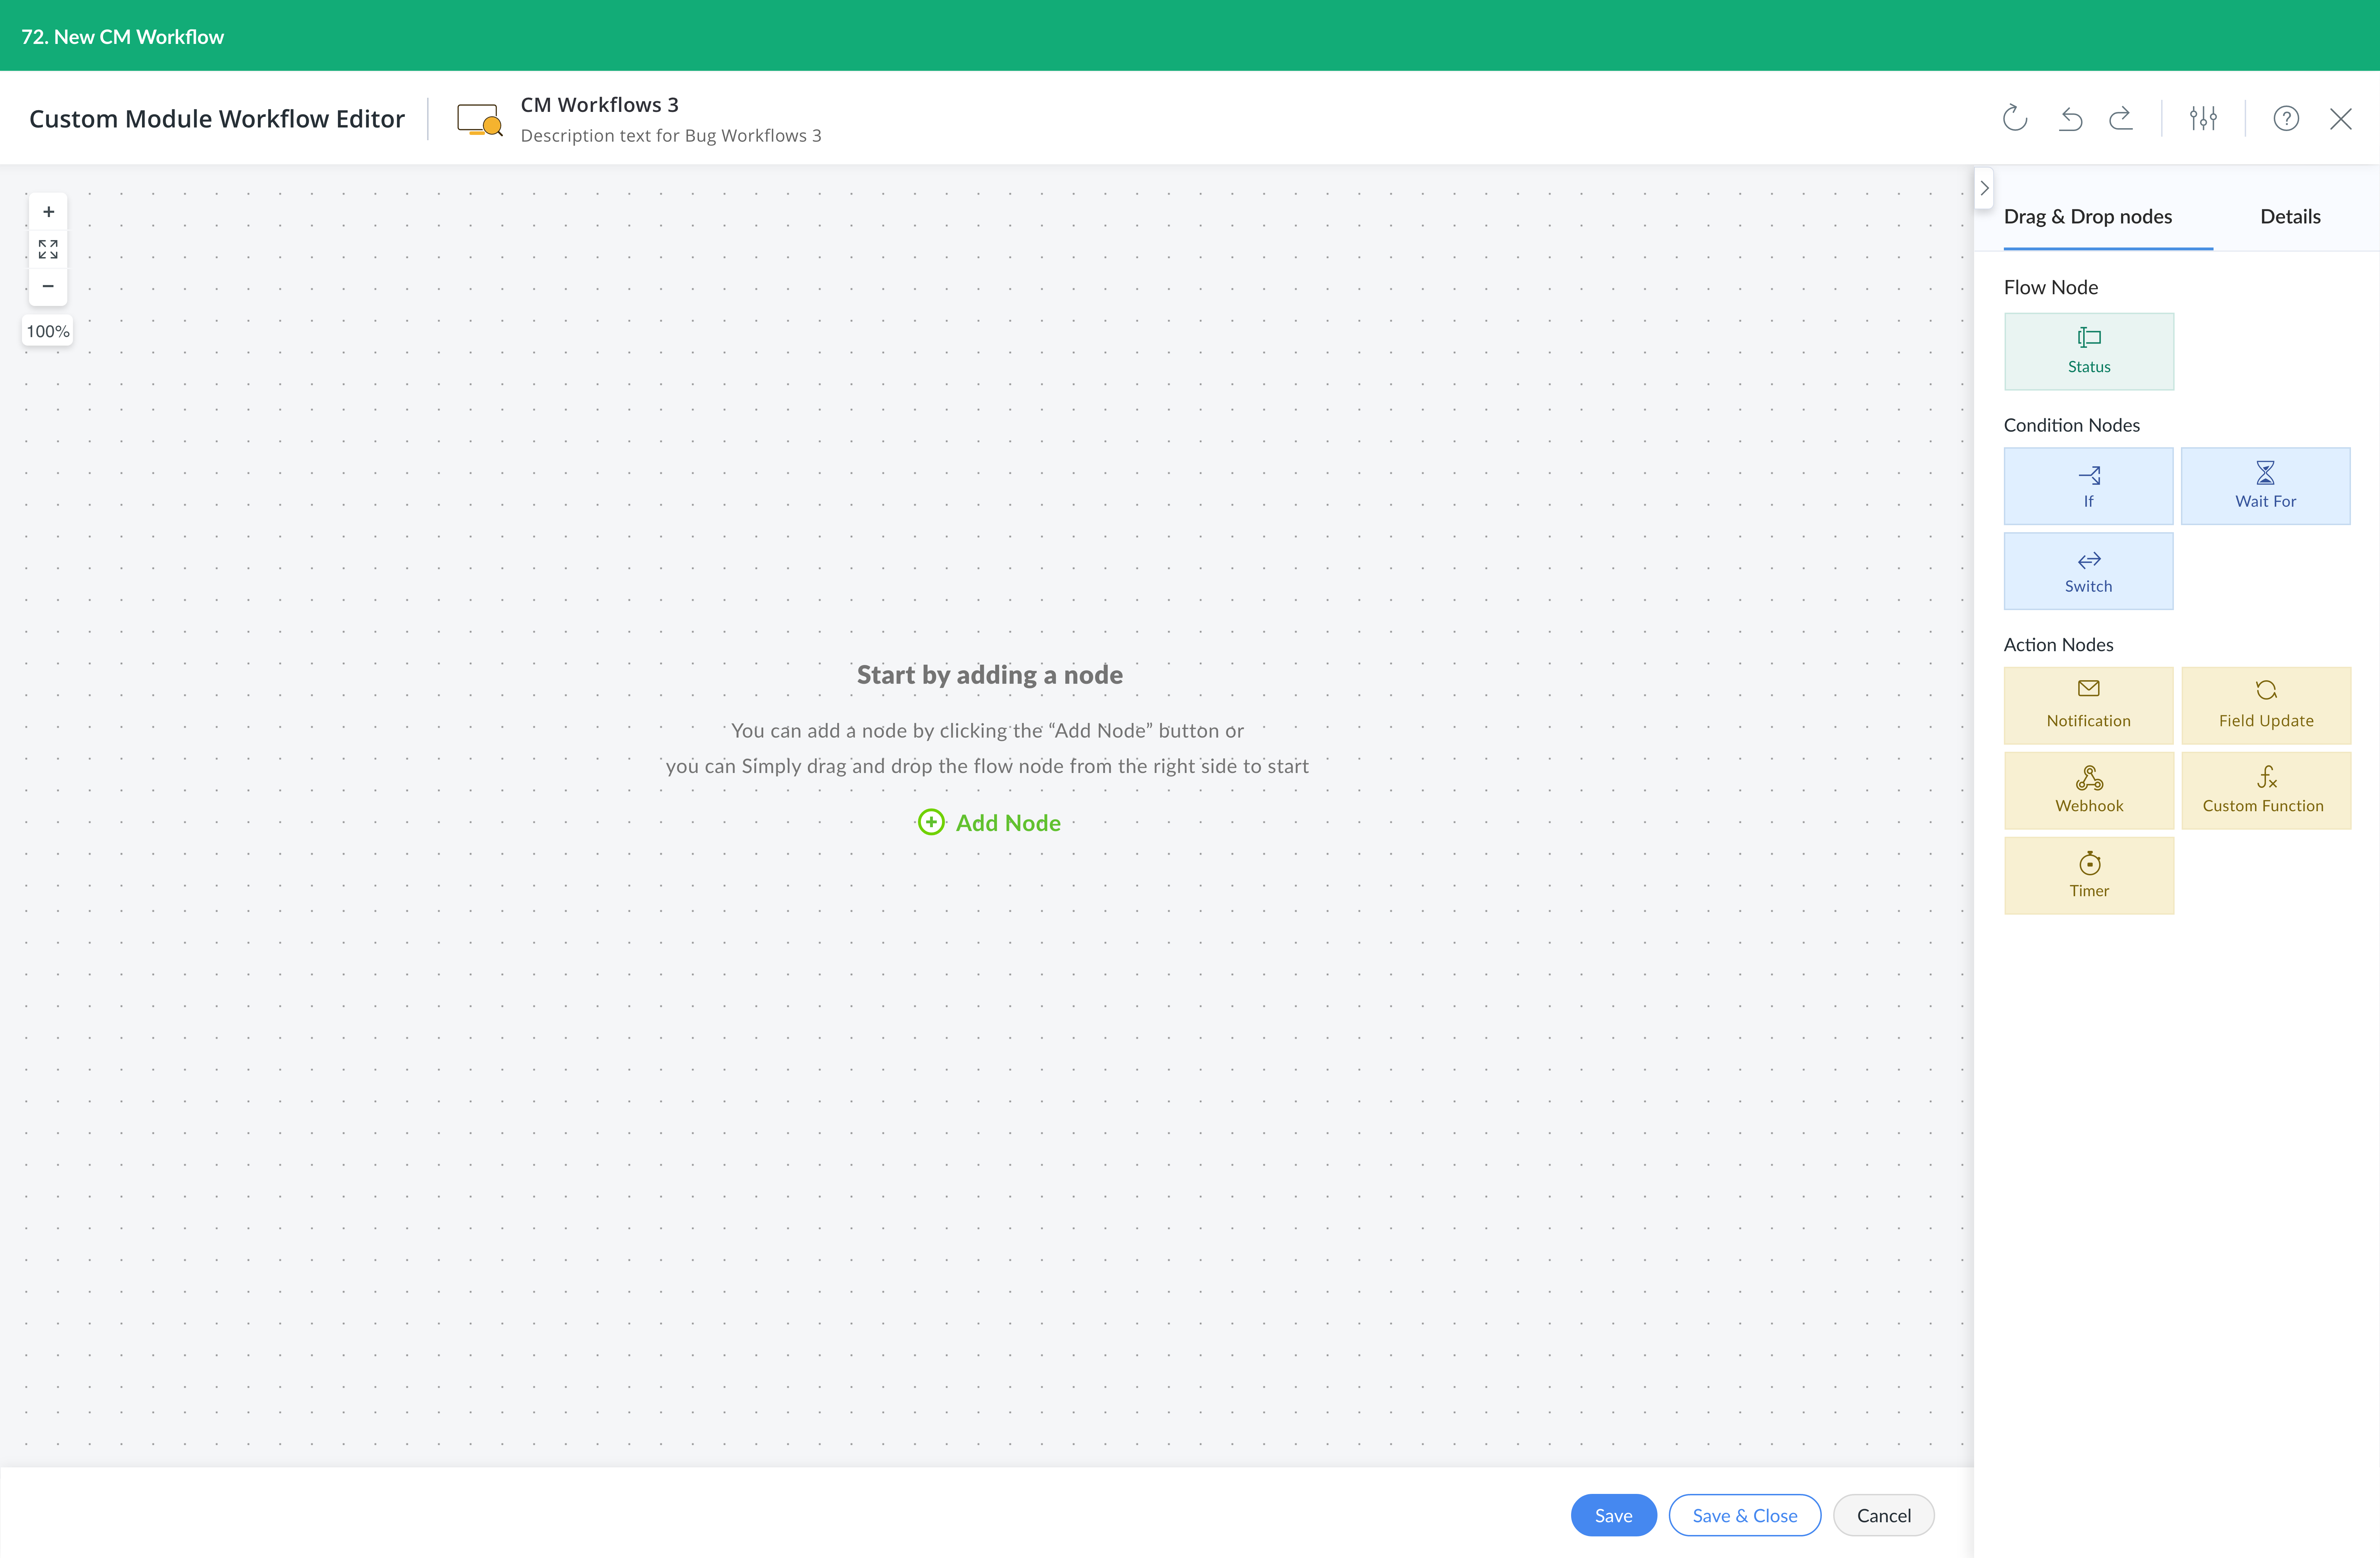2380x1558 pixels.
Task: Zoom in the canvas with plus icon
Action: click(48, 212)
